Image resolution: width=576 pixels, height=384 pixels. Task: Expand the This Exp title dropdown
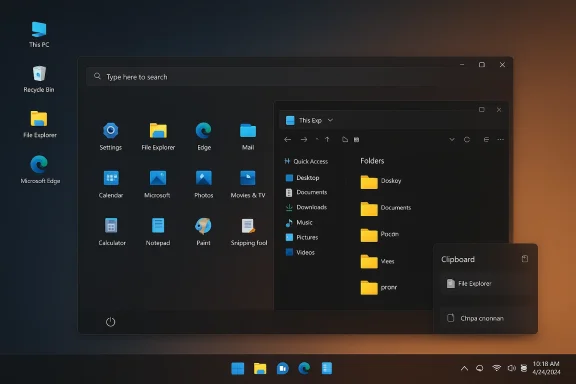tap(330, 120)
